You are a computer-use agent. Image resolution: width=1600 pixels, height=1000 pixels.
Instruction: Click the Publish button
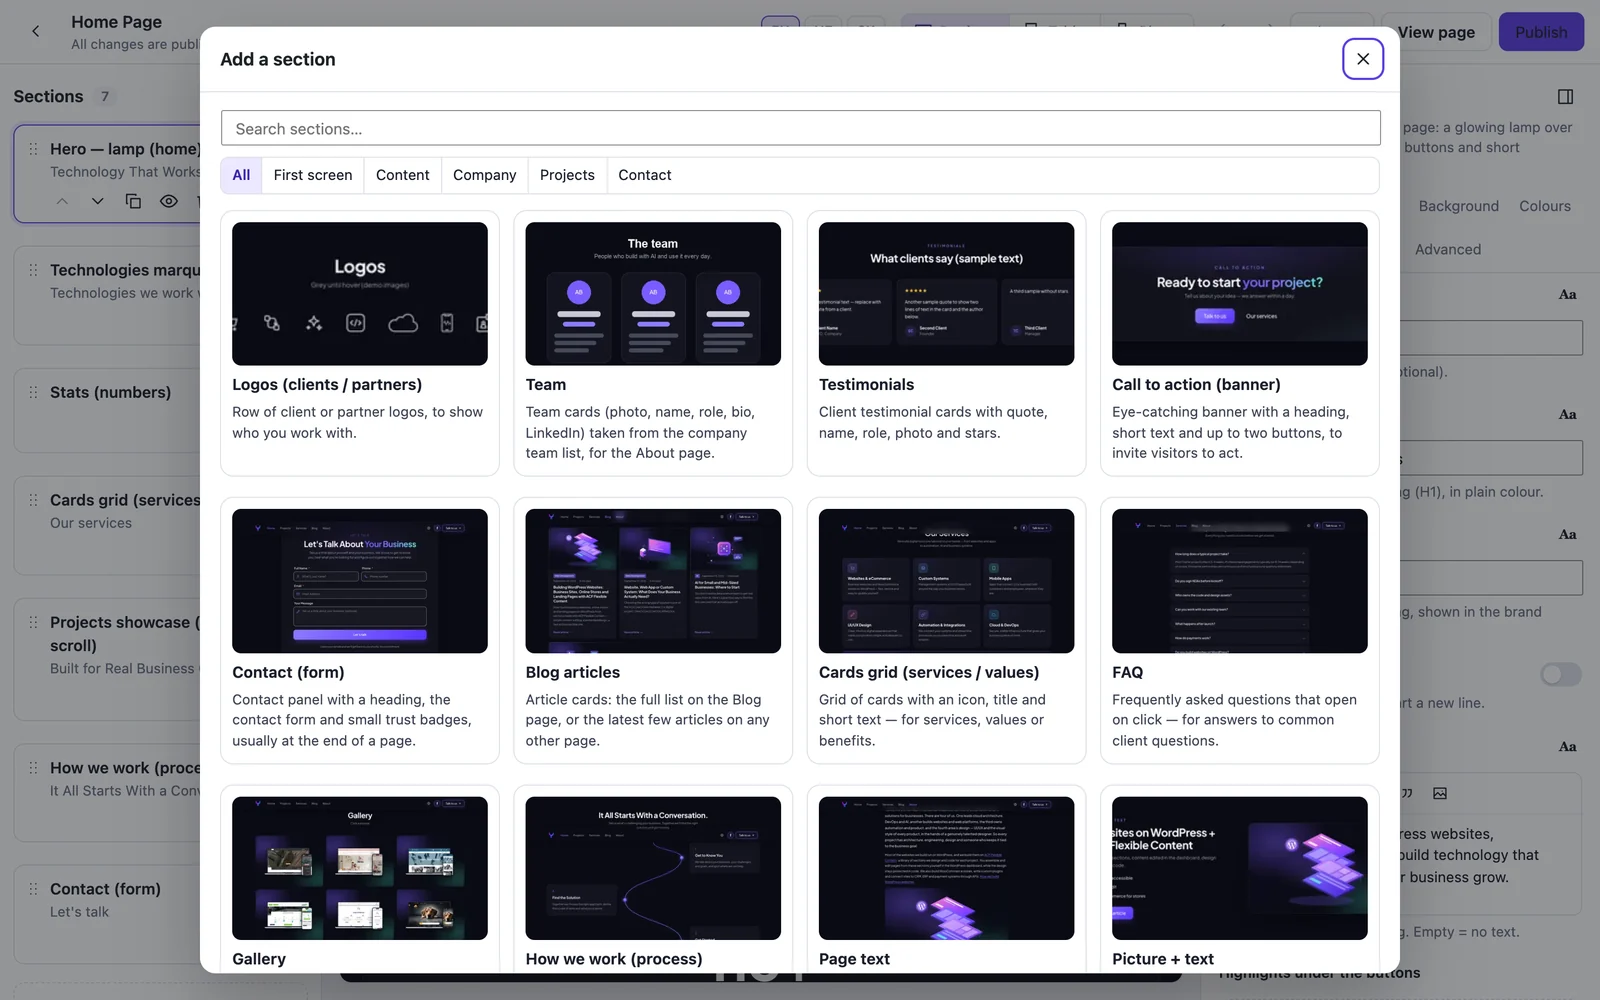point(1541,32)
